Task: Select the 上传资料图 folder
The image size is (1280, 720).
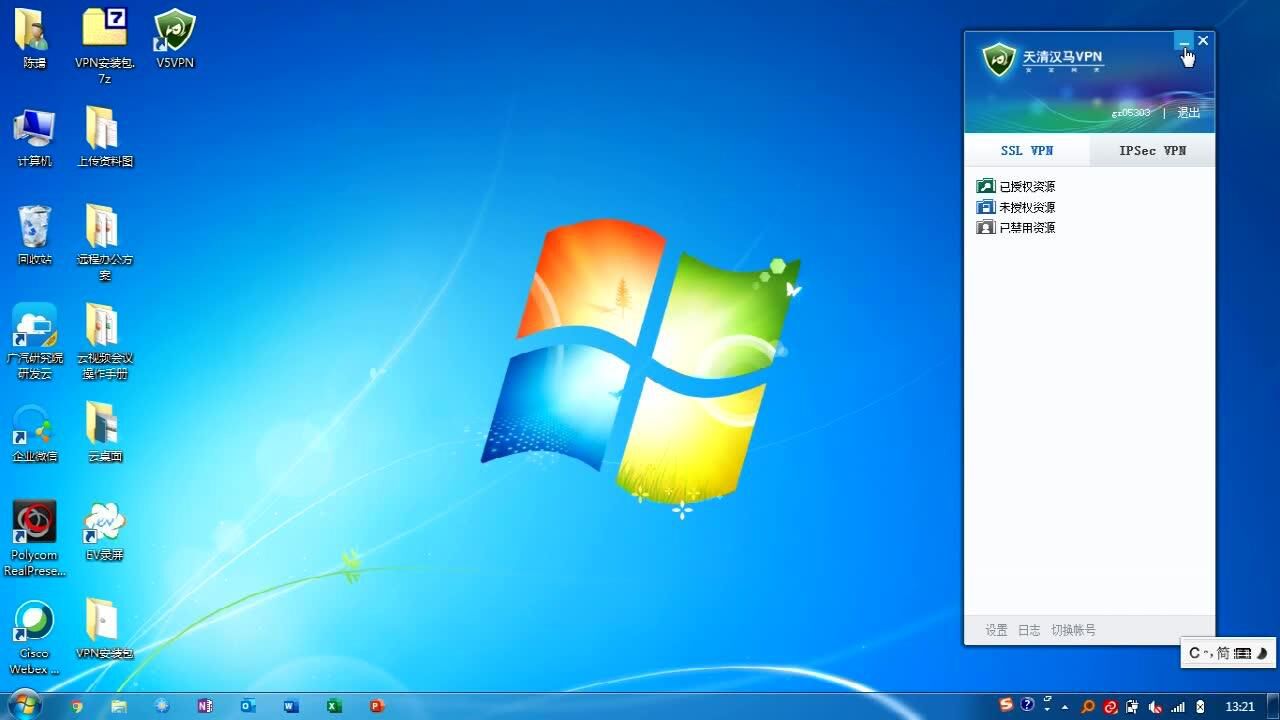Action: tap(105, 138)
